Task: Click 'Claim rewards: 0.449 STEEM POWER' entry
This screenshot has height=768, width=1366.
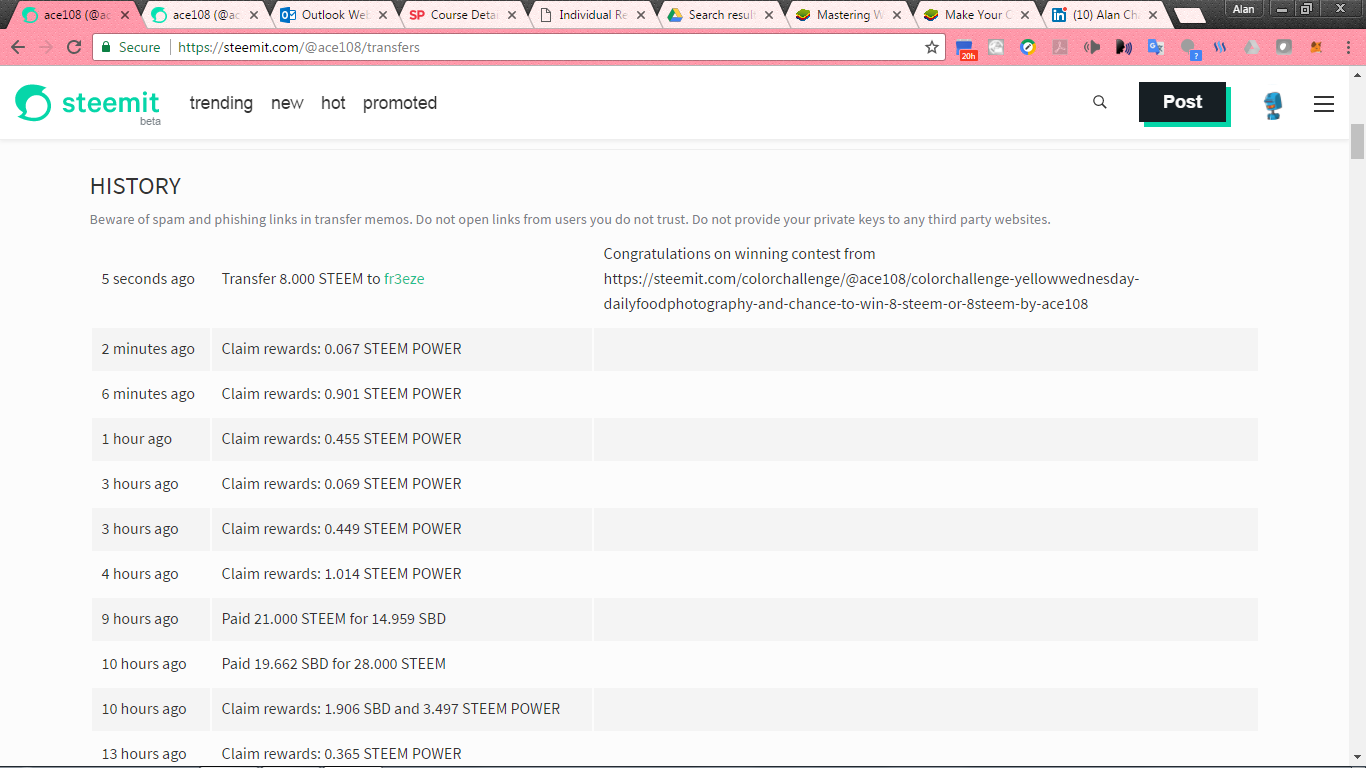Action: tap(342, 529)
